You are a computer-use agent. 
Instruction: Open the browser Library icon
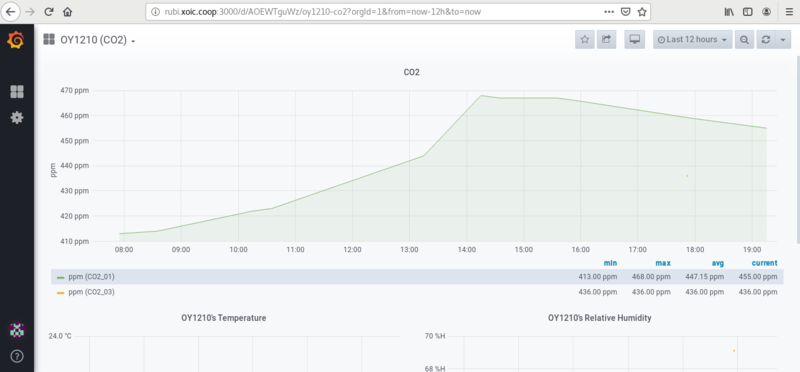coord(729,11)
